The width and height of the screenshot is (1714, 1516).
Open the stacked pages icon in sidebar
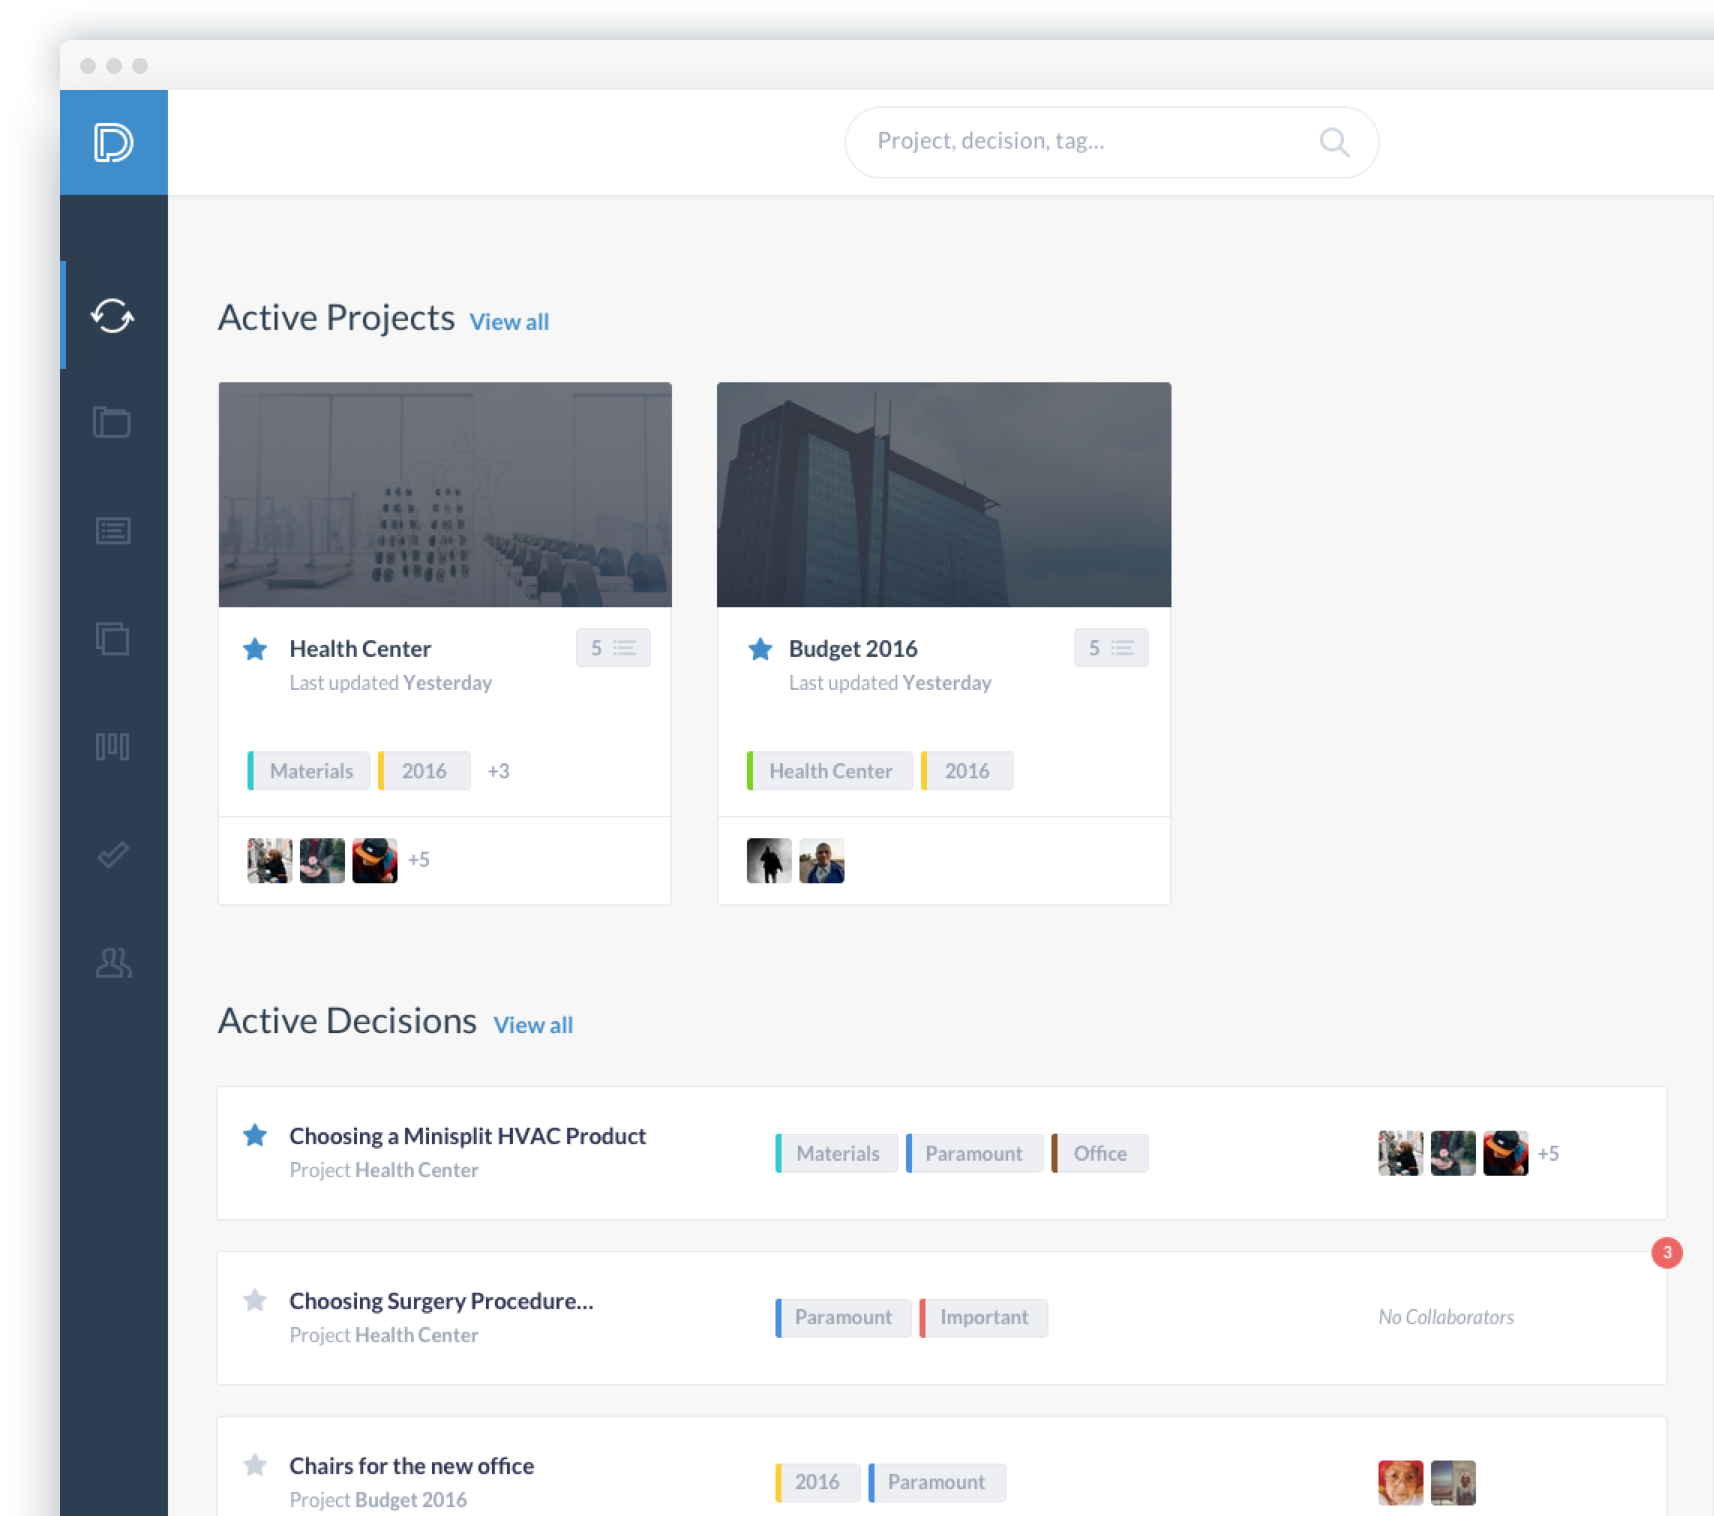(112, 638)
